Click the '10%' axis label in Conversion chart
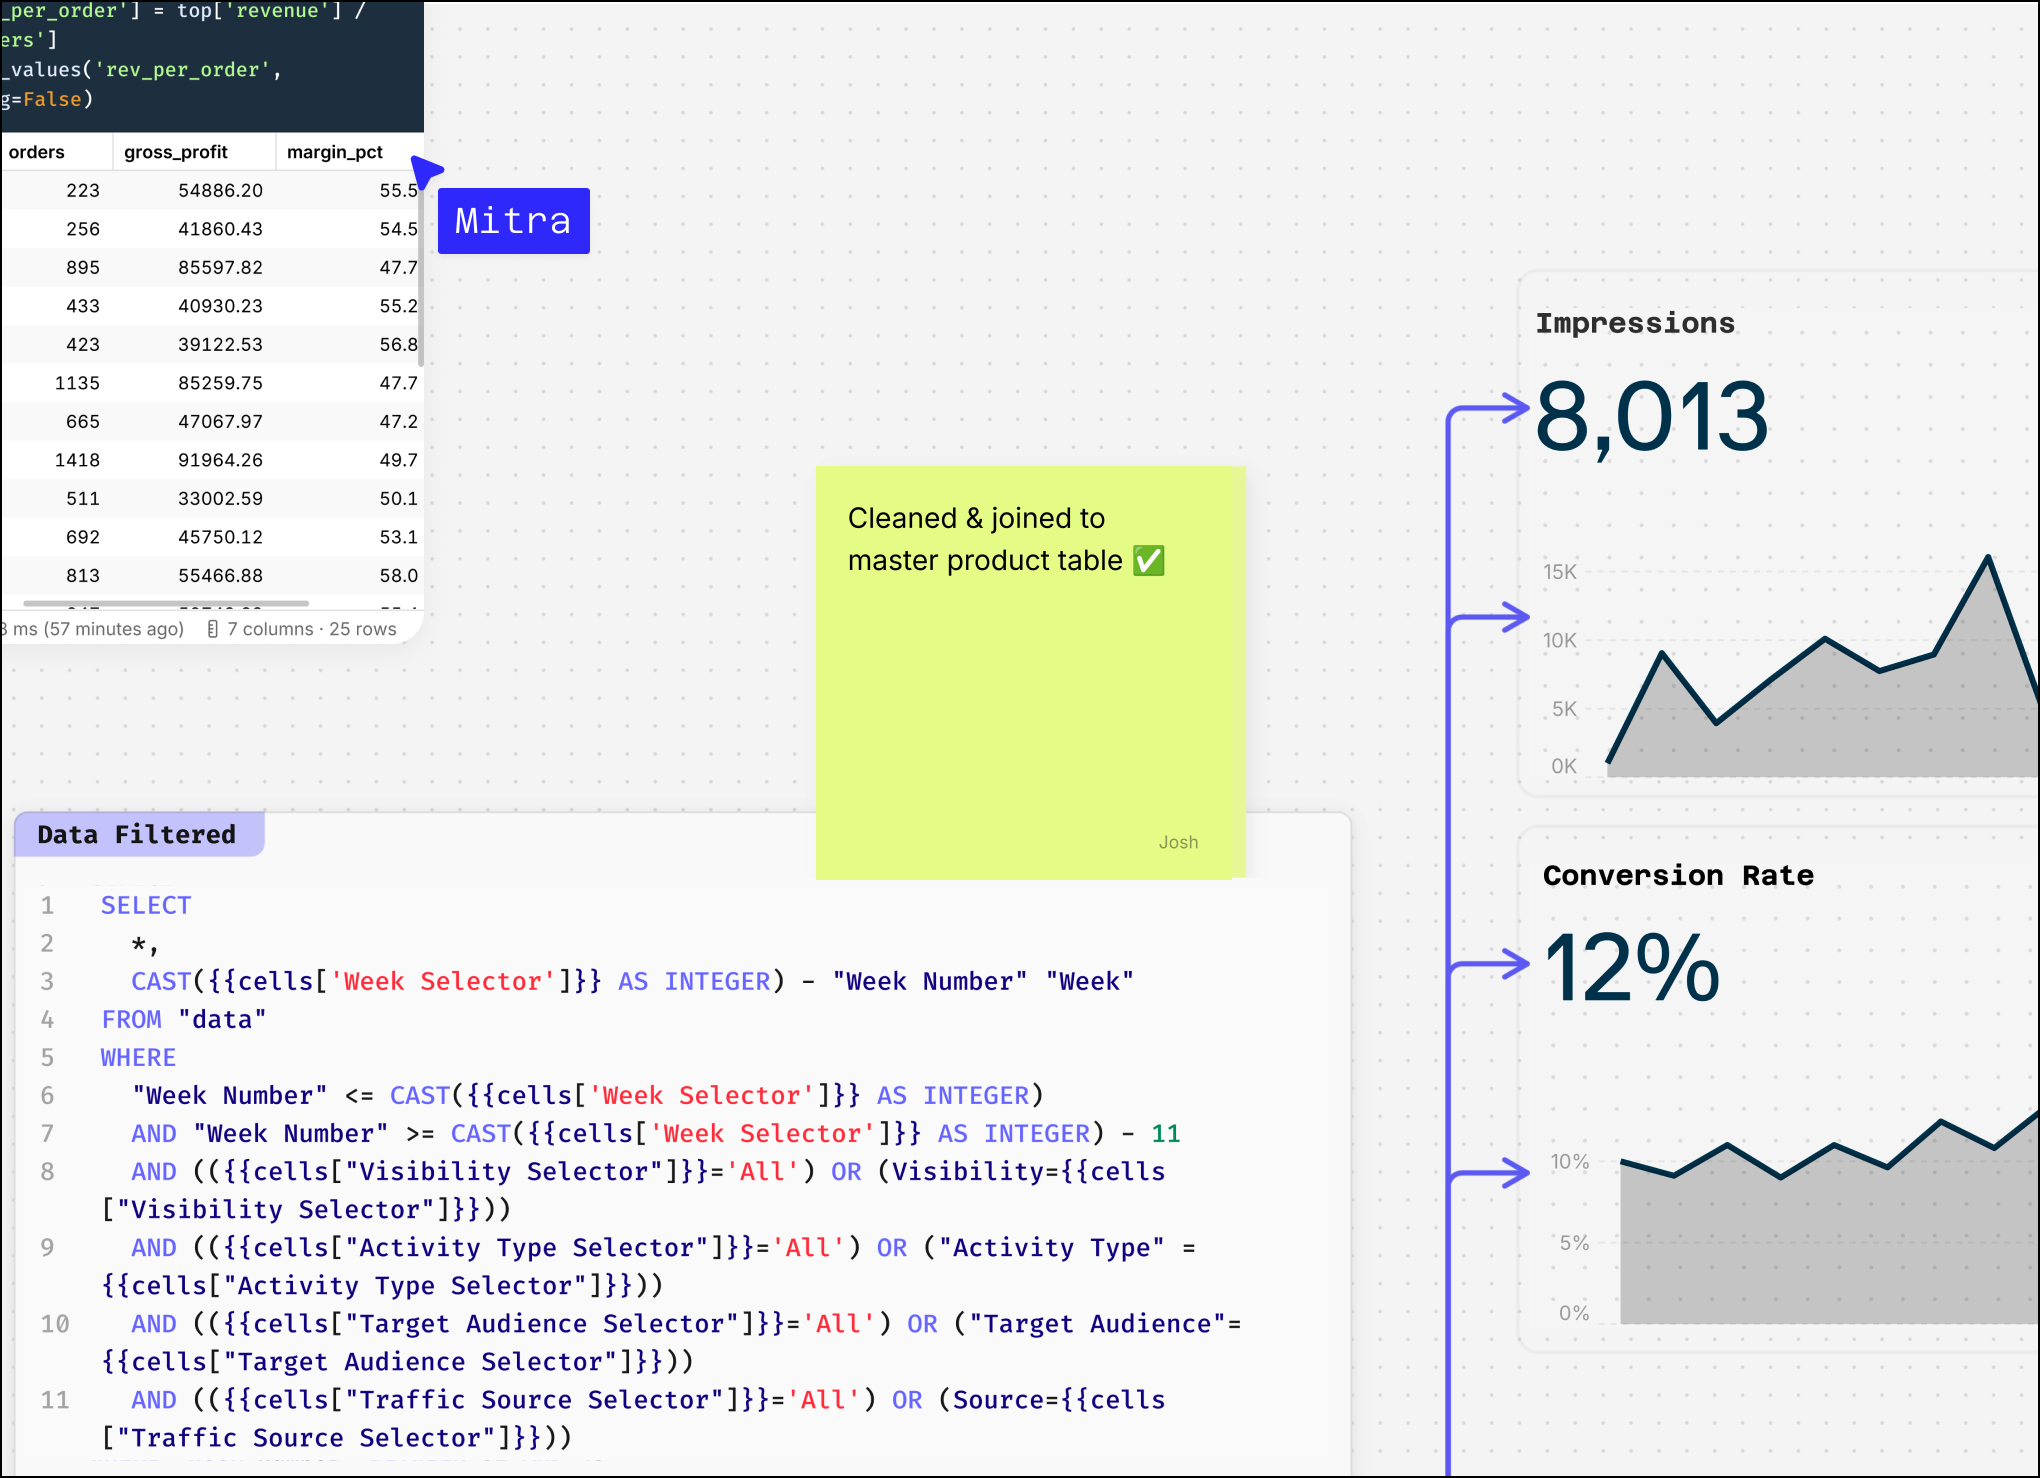 (1569, 1161)
